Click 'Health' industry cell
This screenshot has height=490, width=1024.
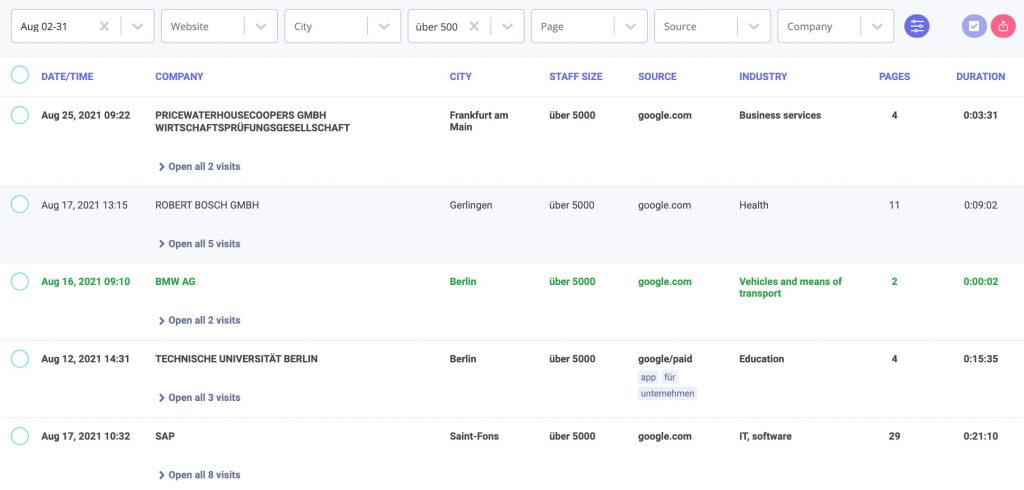(x=754, y=205)
